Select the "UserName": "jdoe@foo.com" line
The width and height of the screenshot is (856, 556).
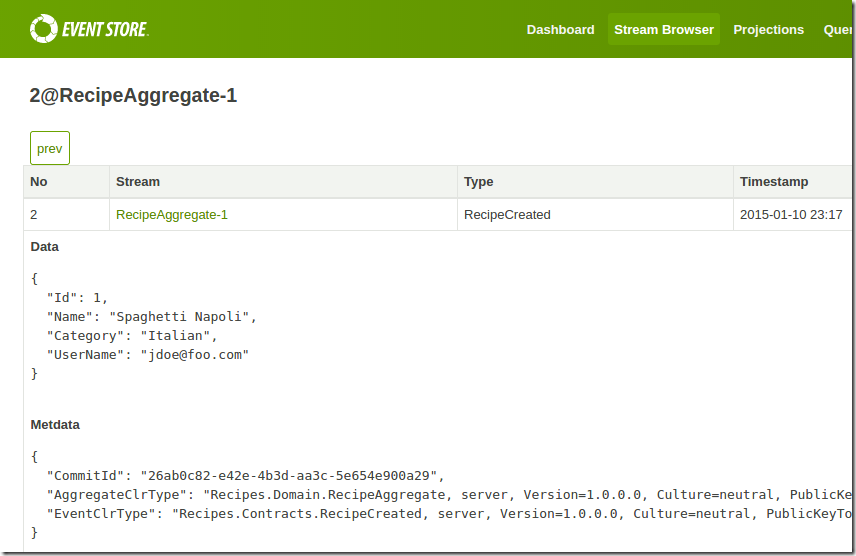coord(147,355)
